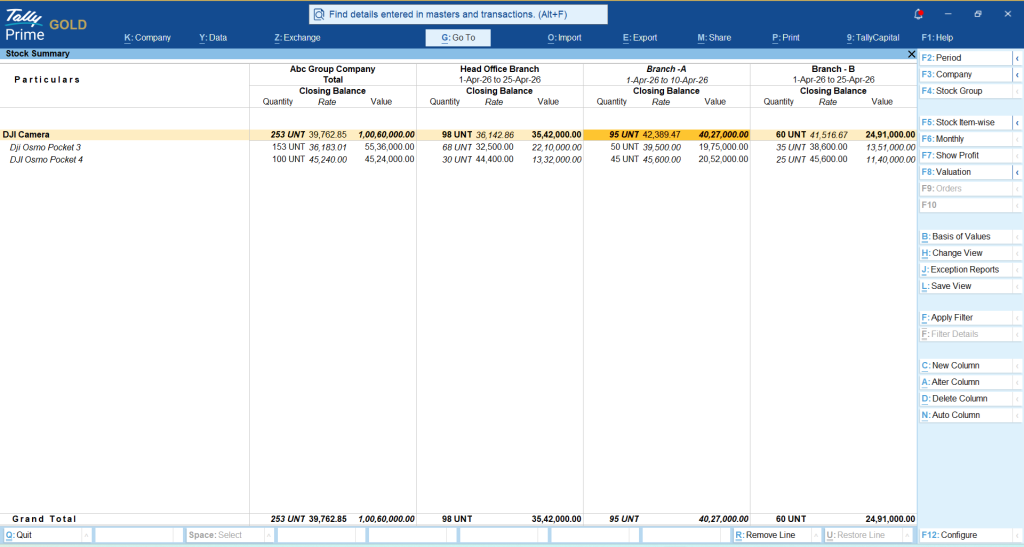Click the Find details search field

click(x=458, y=14)
